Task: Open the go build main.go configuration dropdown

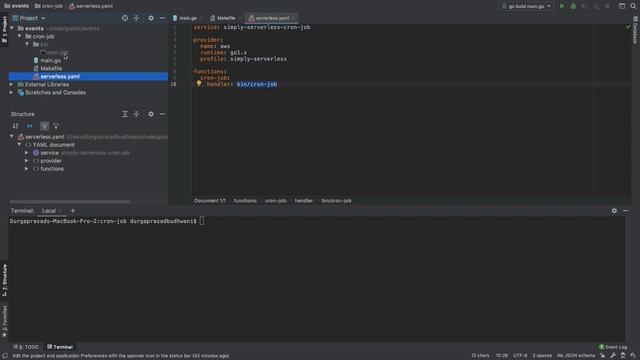Action: [x=527, y=6]
